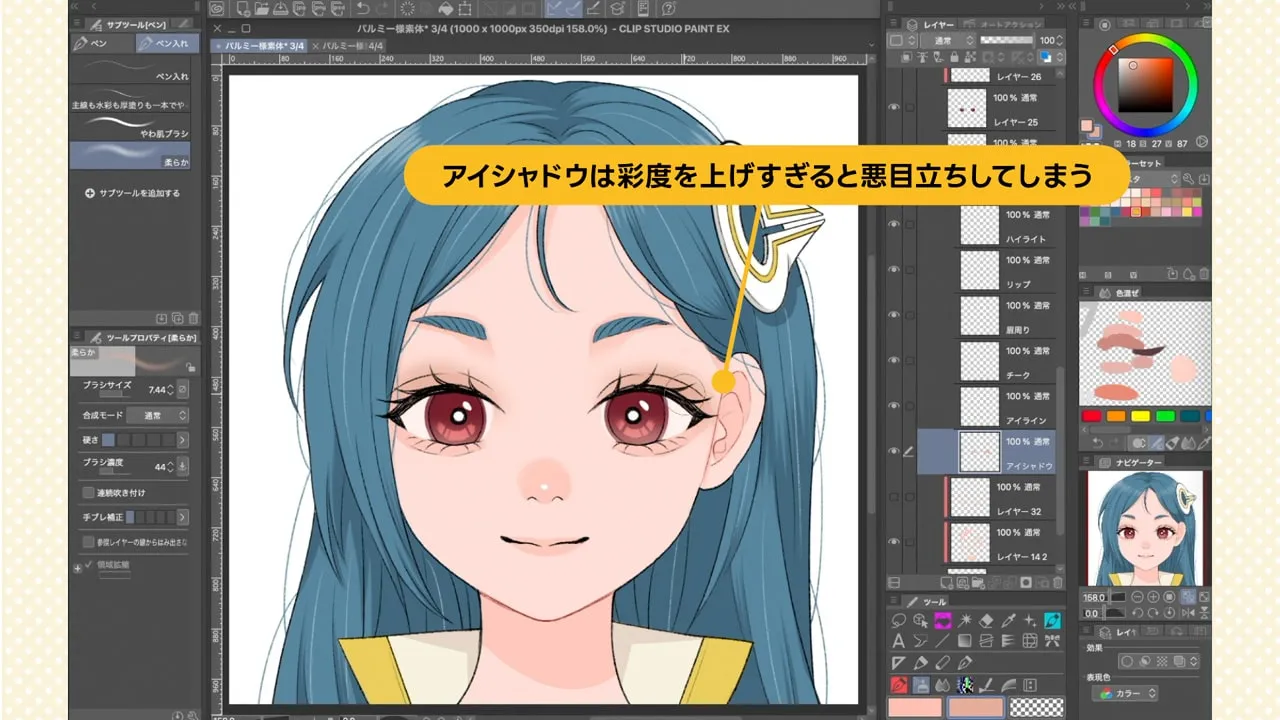Select the red pen tool icon
Screen dimensions: 1280x720
point(899,685)
